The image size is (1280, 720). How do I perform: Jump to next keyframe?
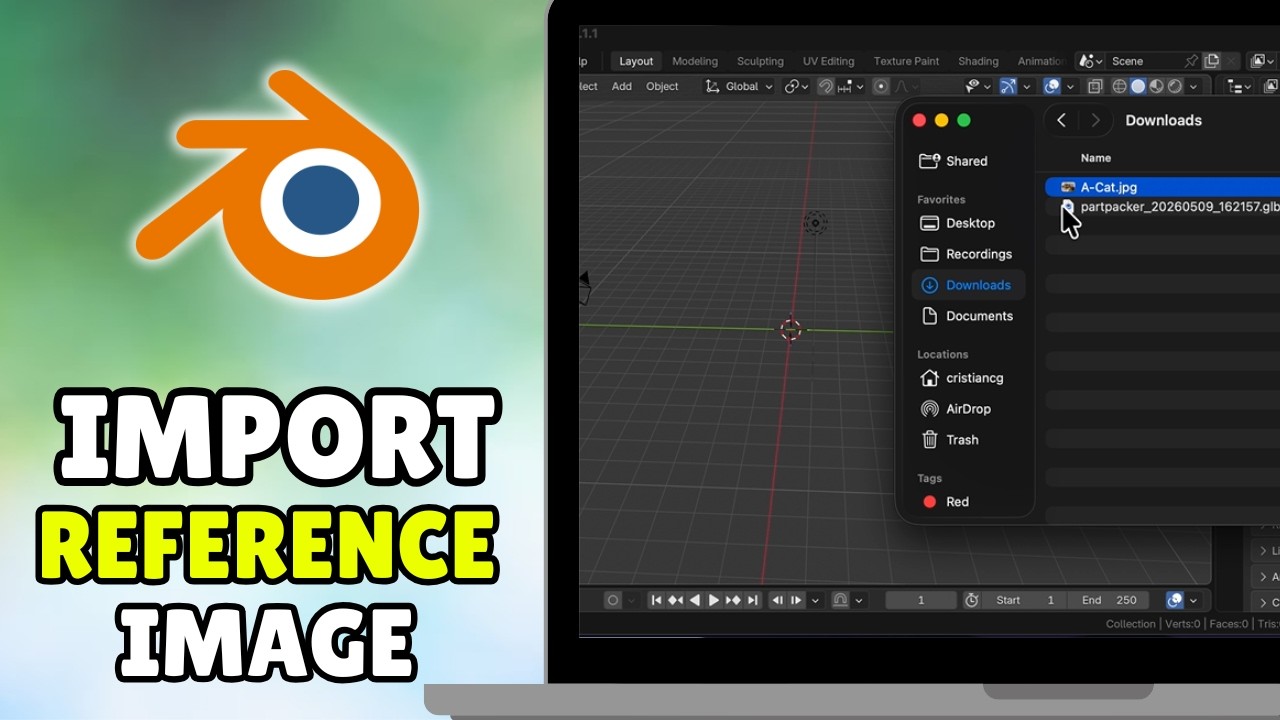point(734,600)
